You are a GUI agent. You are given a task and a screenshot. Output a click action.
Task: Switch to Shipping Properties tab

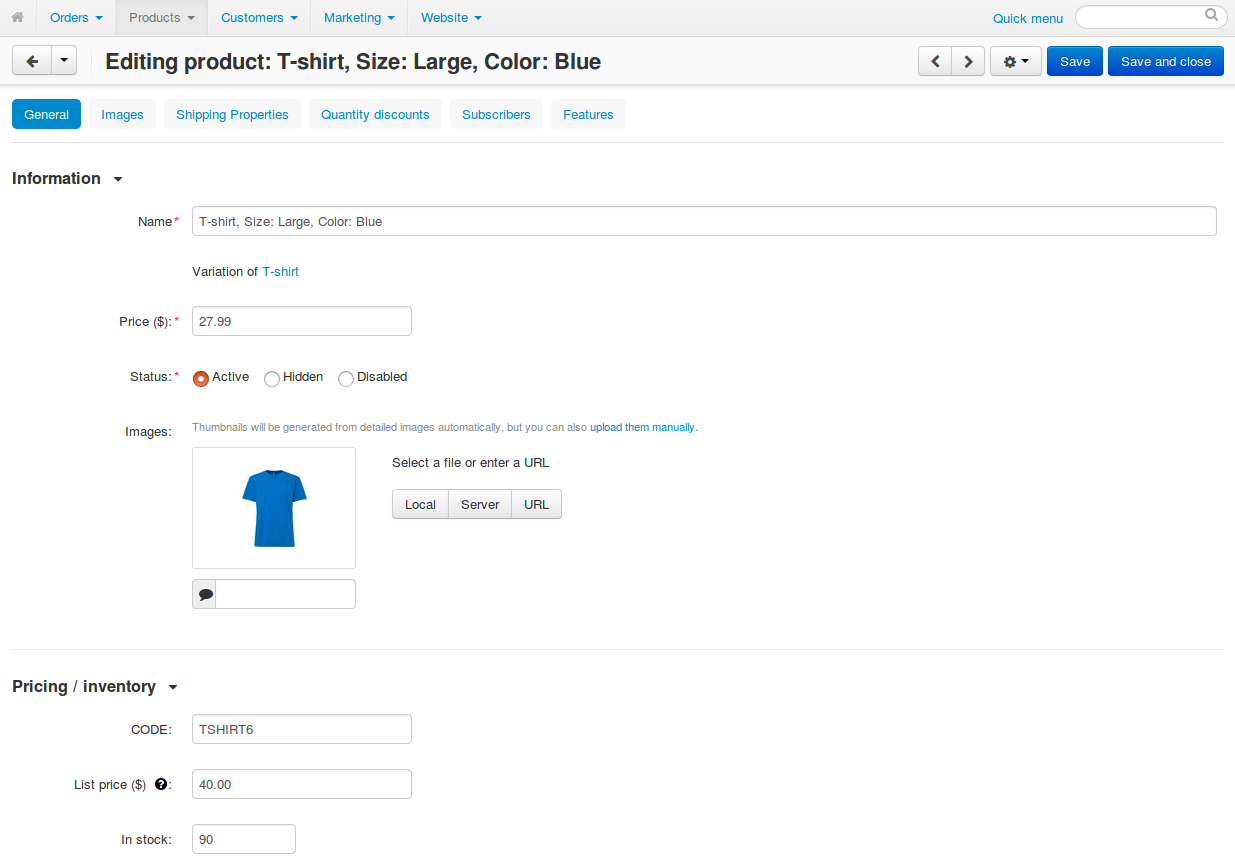pyautogui.click(x=232, y=114)
